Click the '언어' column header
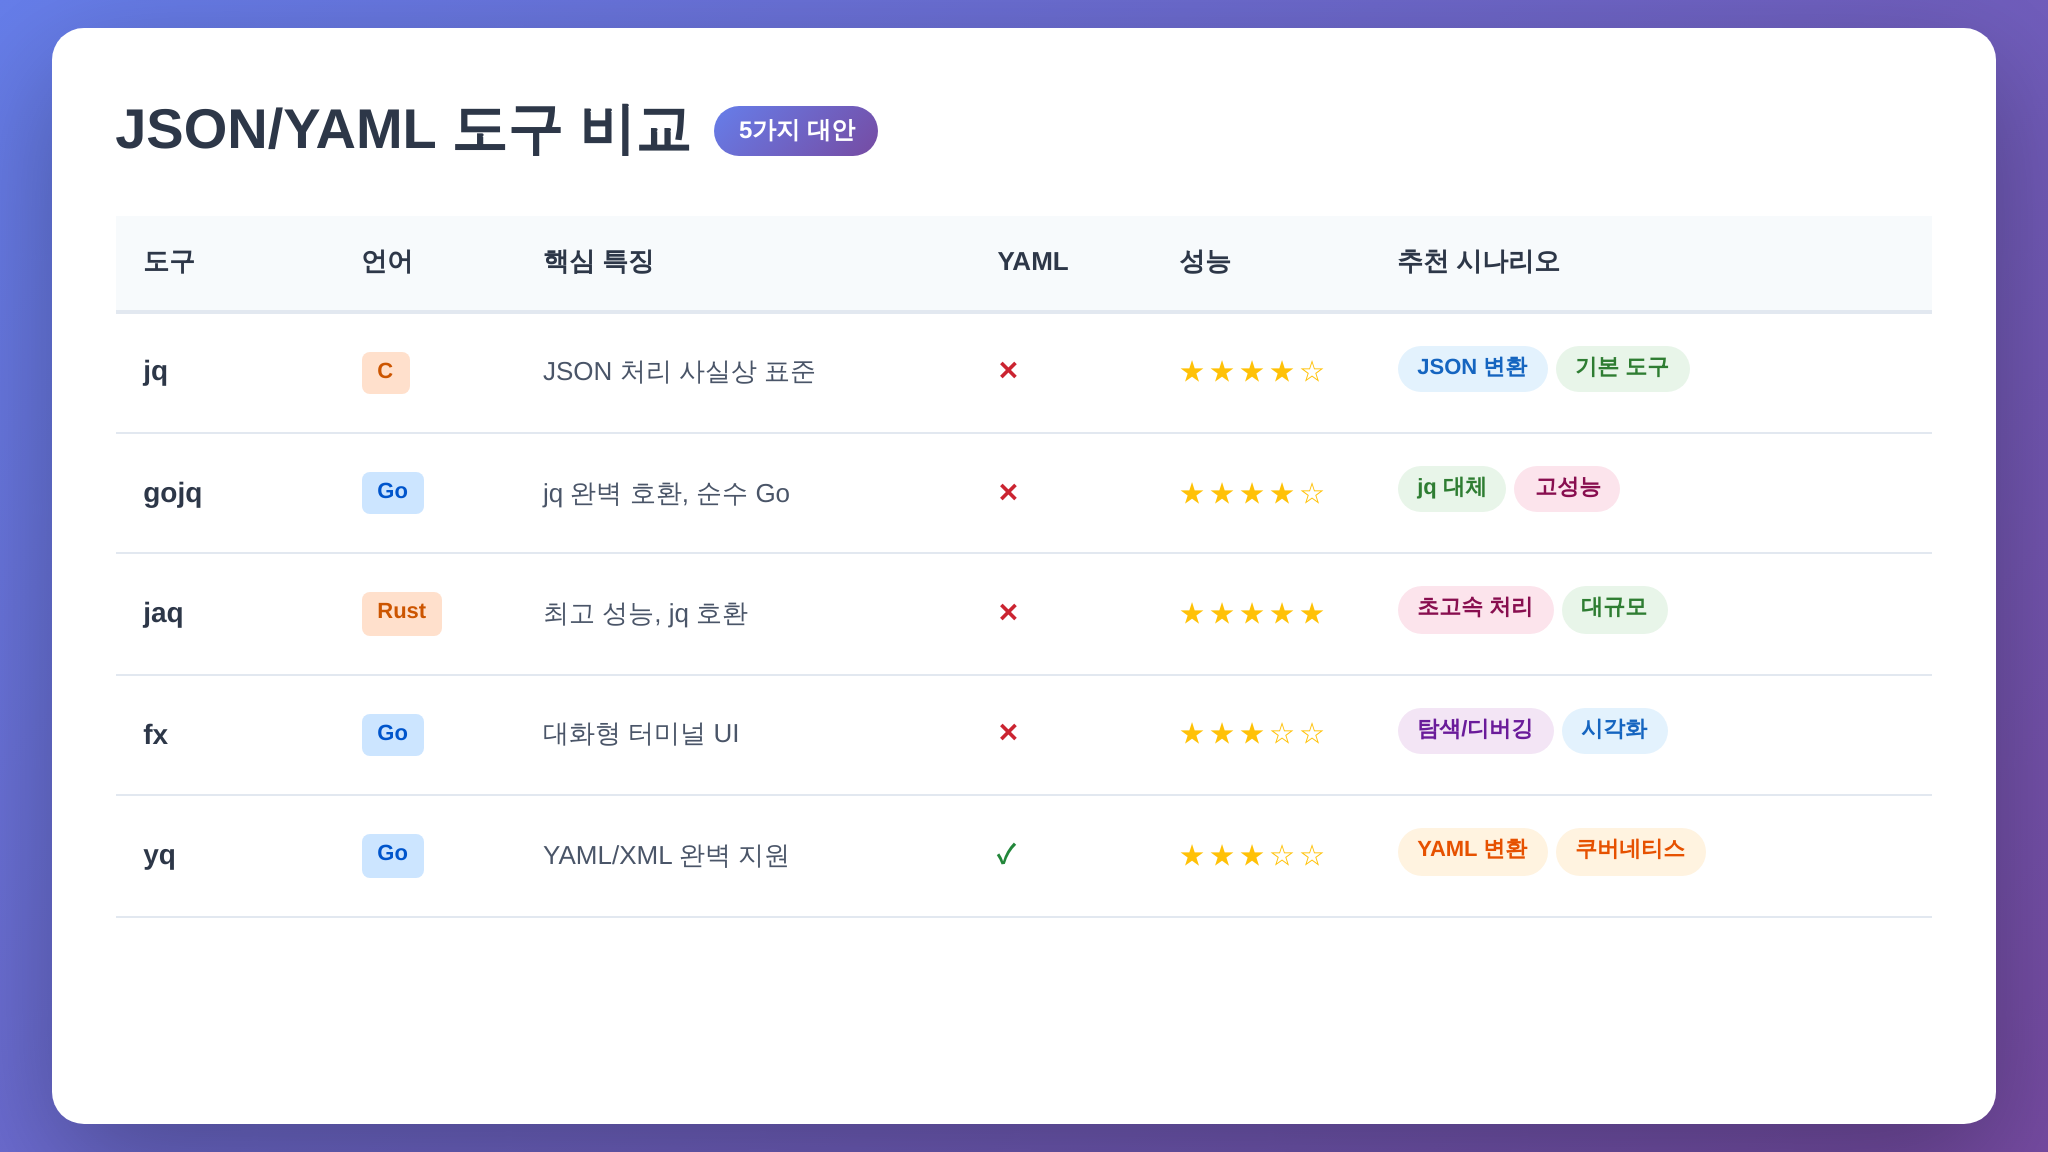Image resolution: width=2048 pixels, height=1152 pixels. coord(387,262)
